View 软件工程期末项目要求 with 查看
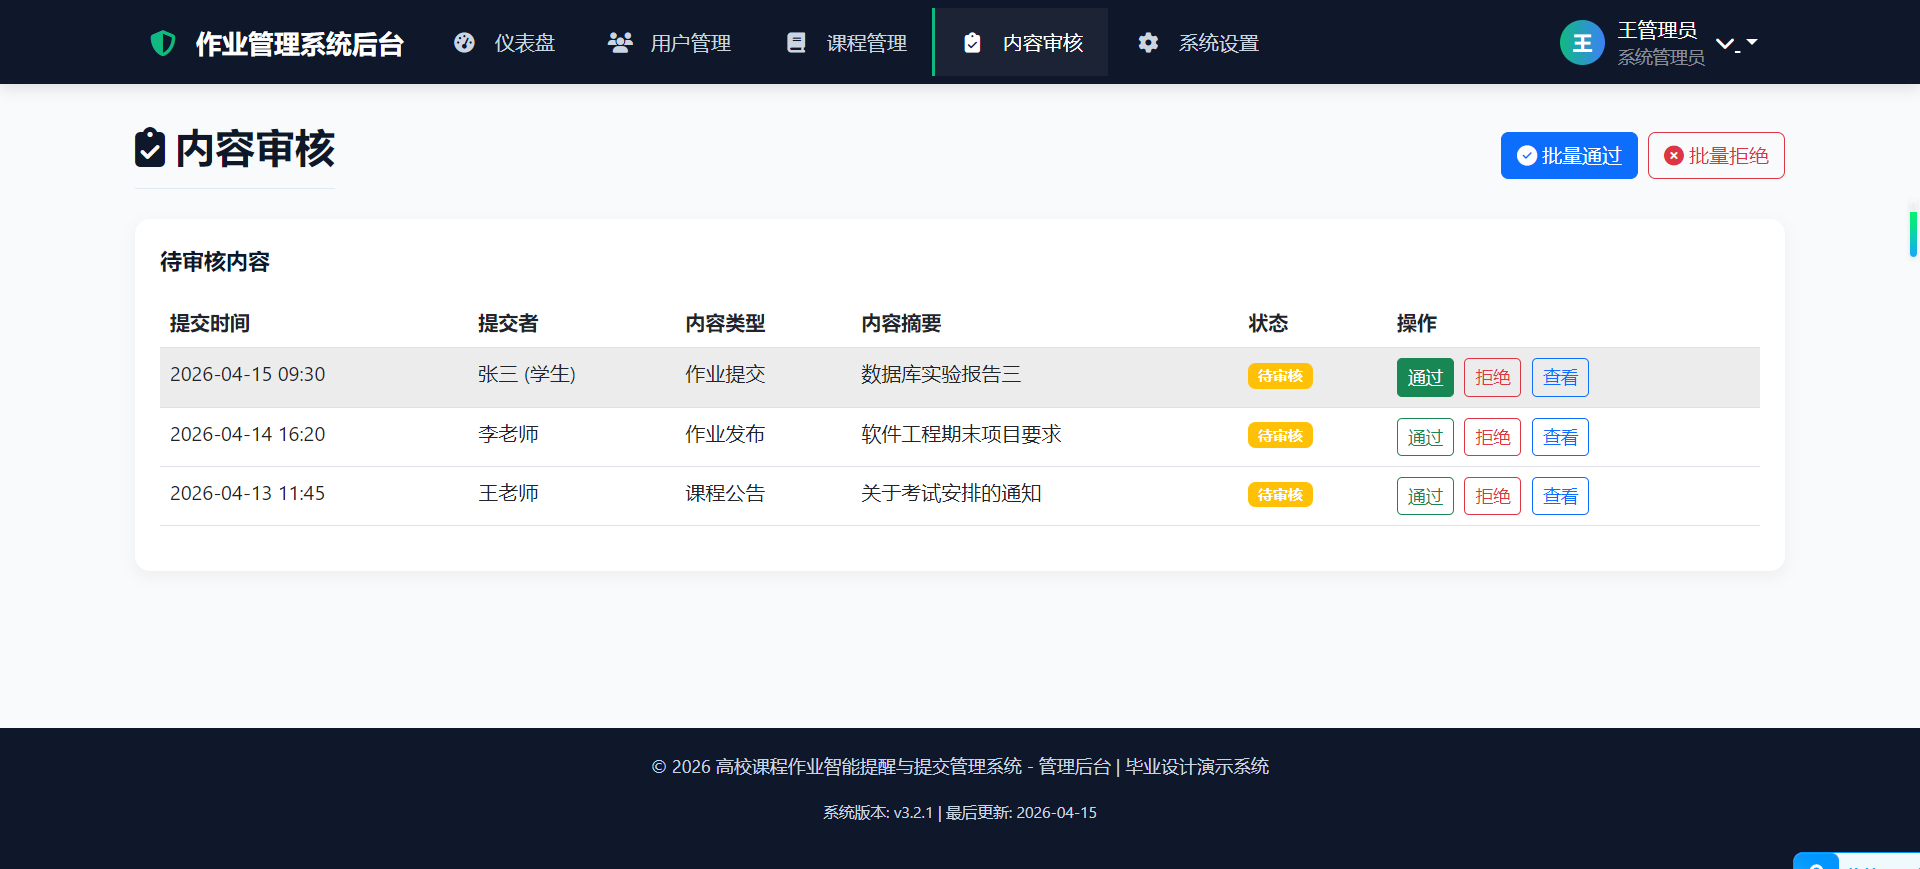Screen dimensions: 1920x869 [1560, 437]
